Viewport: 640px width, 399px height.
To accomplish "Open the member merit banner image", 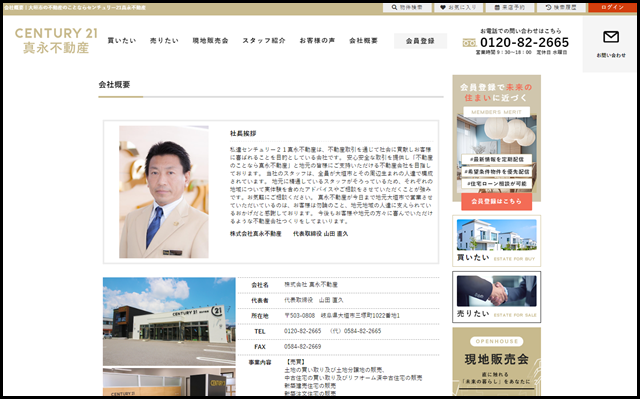I will [496, 138].
